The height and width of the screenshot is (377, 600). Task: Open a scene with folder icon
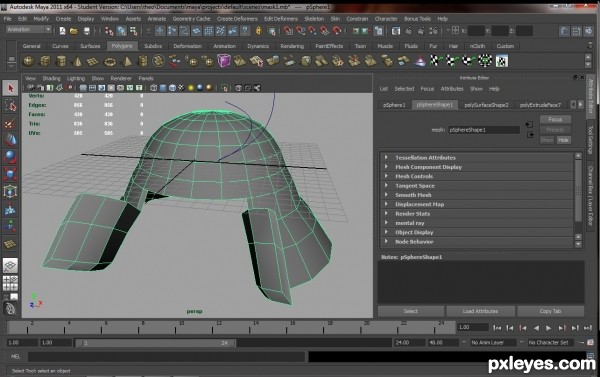click(74, 31)
